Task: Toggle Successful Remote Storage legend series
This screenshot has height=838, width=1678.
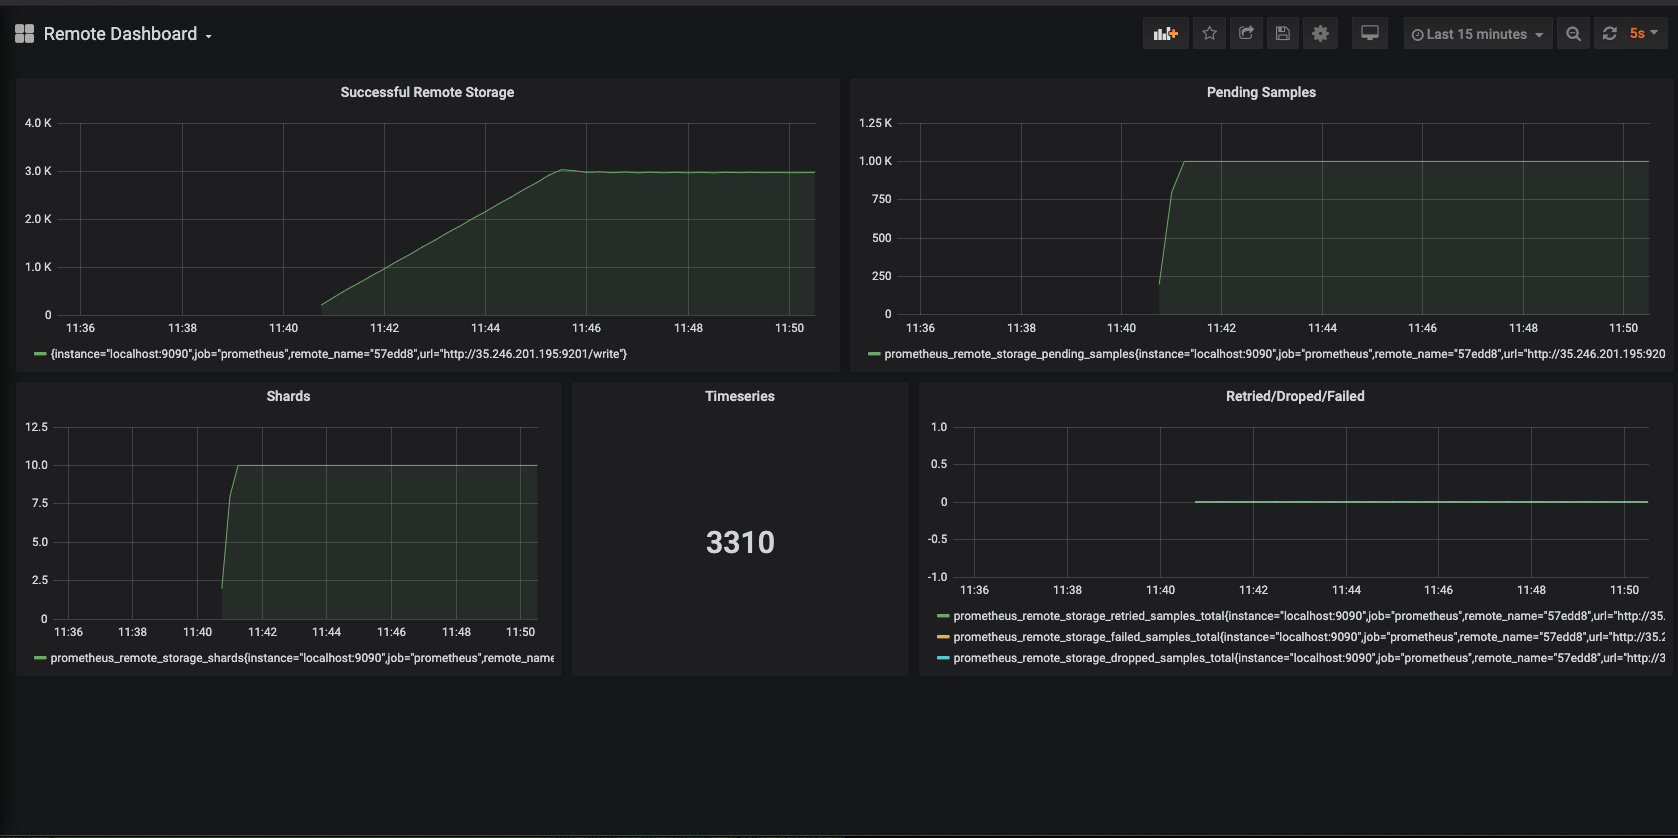Action: [x=339, y=354]
